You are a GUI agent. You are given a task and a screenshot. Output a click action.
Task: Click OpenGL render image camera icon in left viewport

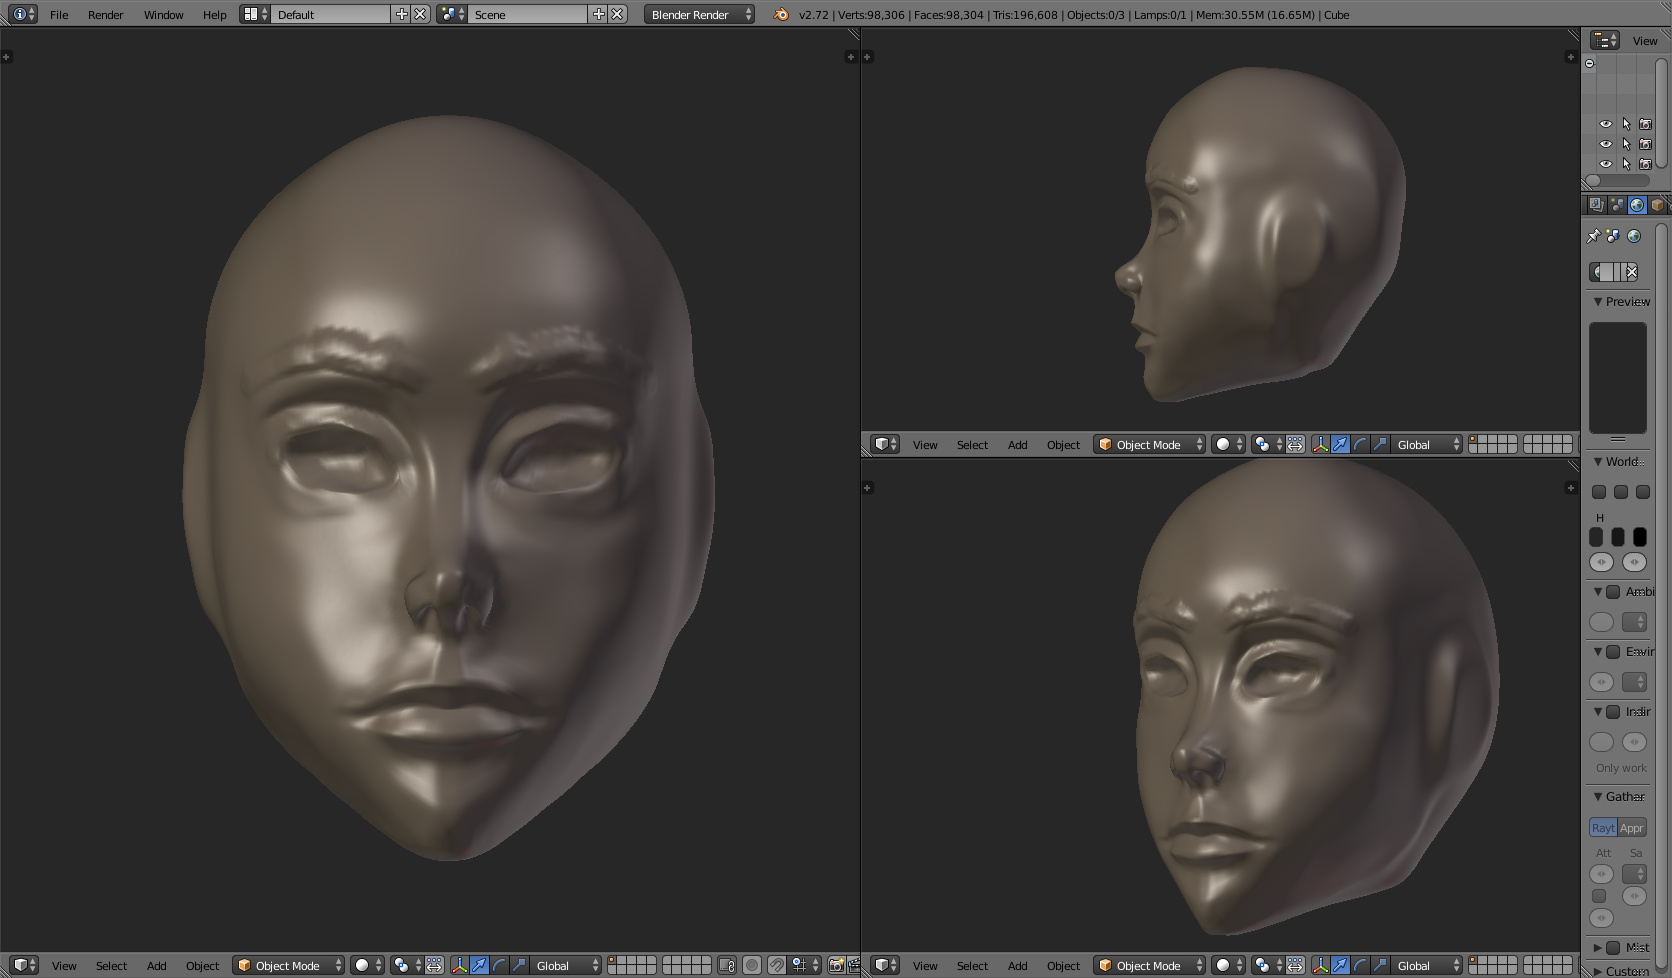pos(836,965)
